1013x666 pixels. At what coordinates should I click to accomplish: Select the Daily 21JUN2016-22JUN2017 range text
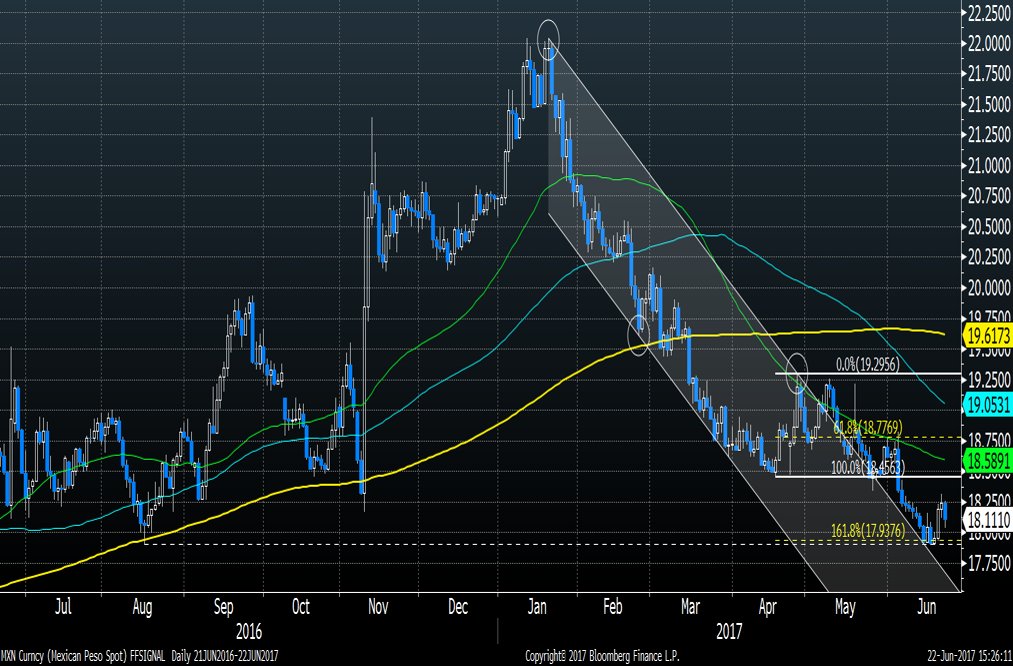click(225, 656)
